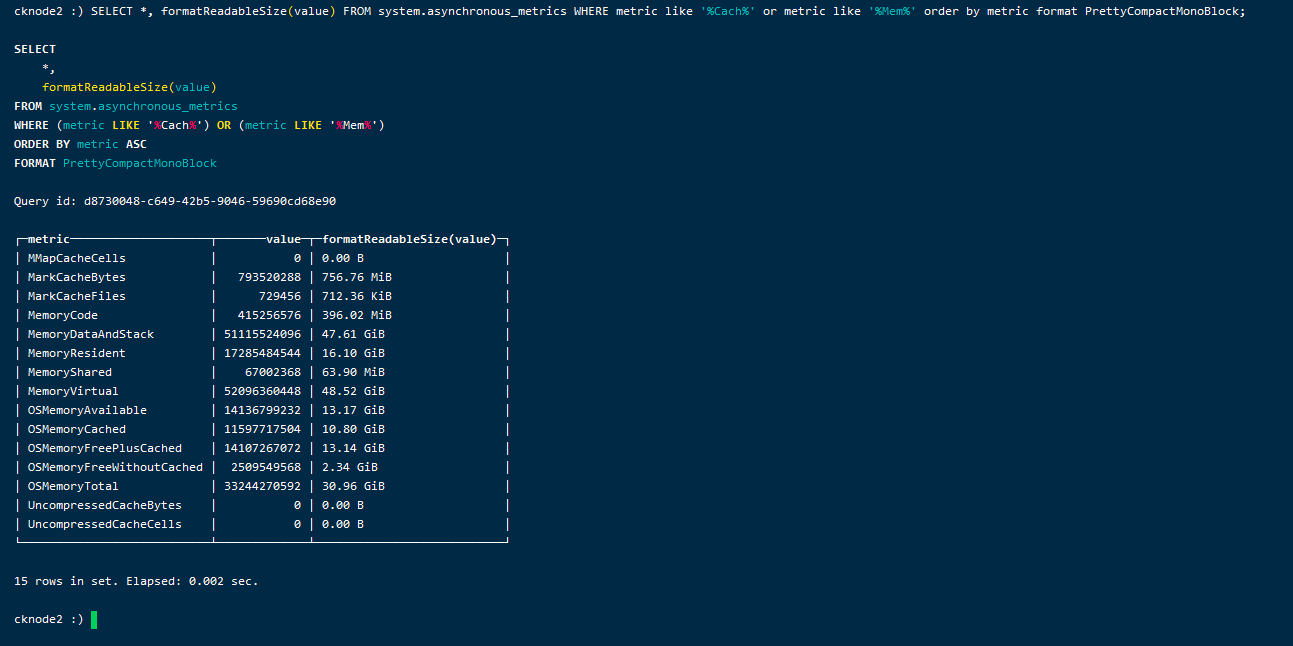Select the MemoryResident metric name
Screen dimensions: 1293x646
77,353
